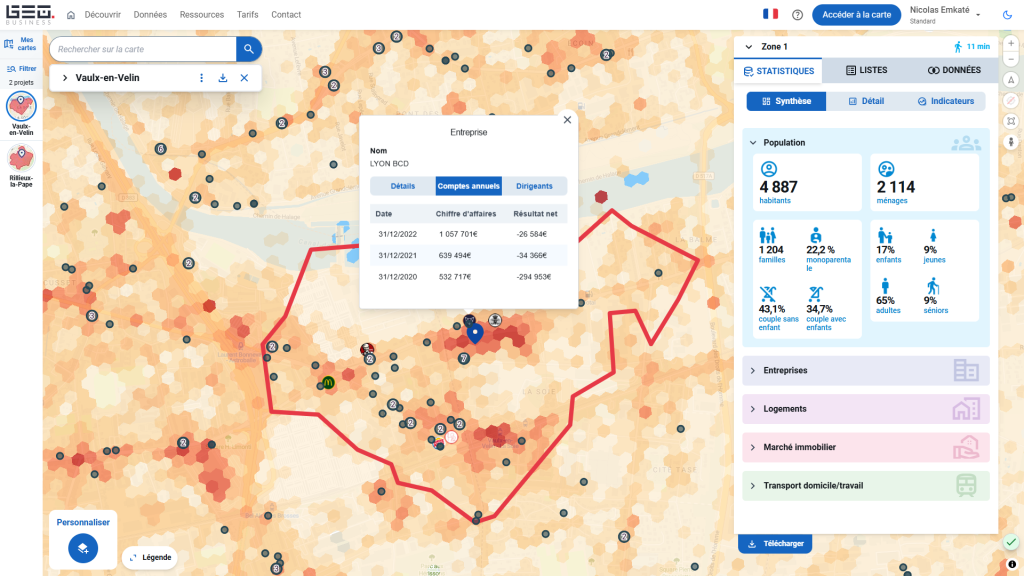1024x576 pixels.
Task: Switch to the Détail view
Action: click(x=866, y=101)
